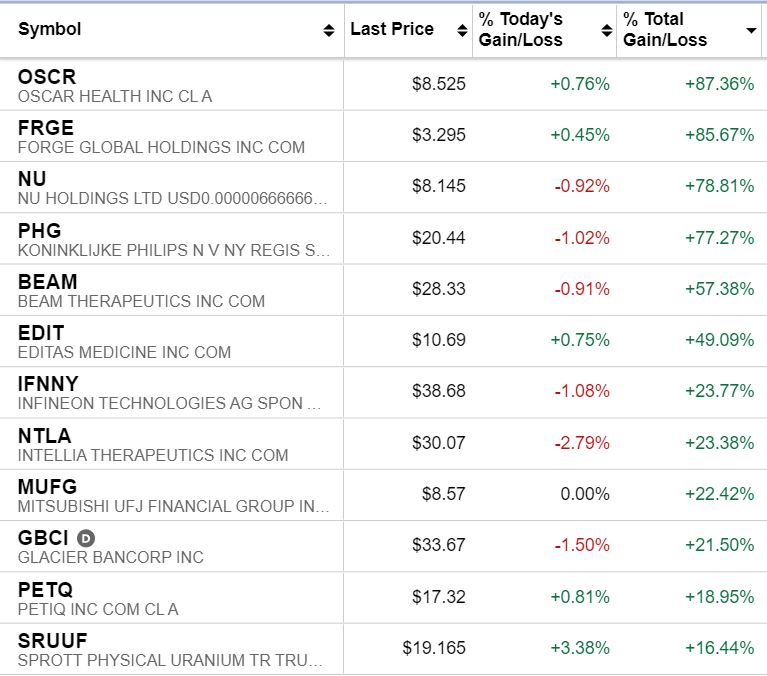
Task: Click the IFNNY Infineon ticker
Action: coord(48,384)
